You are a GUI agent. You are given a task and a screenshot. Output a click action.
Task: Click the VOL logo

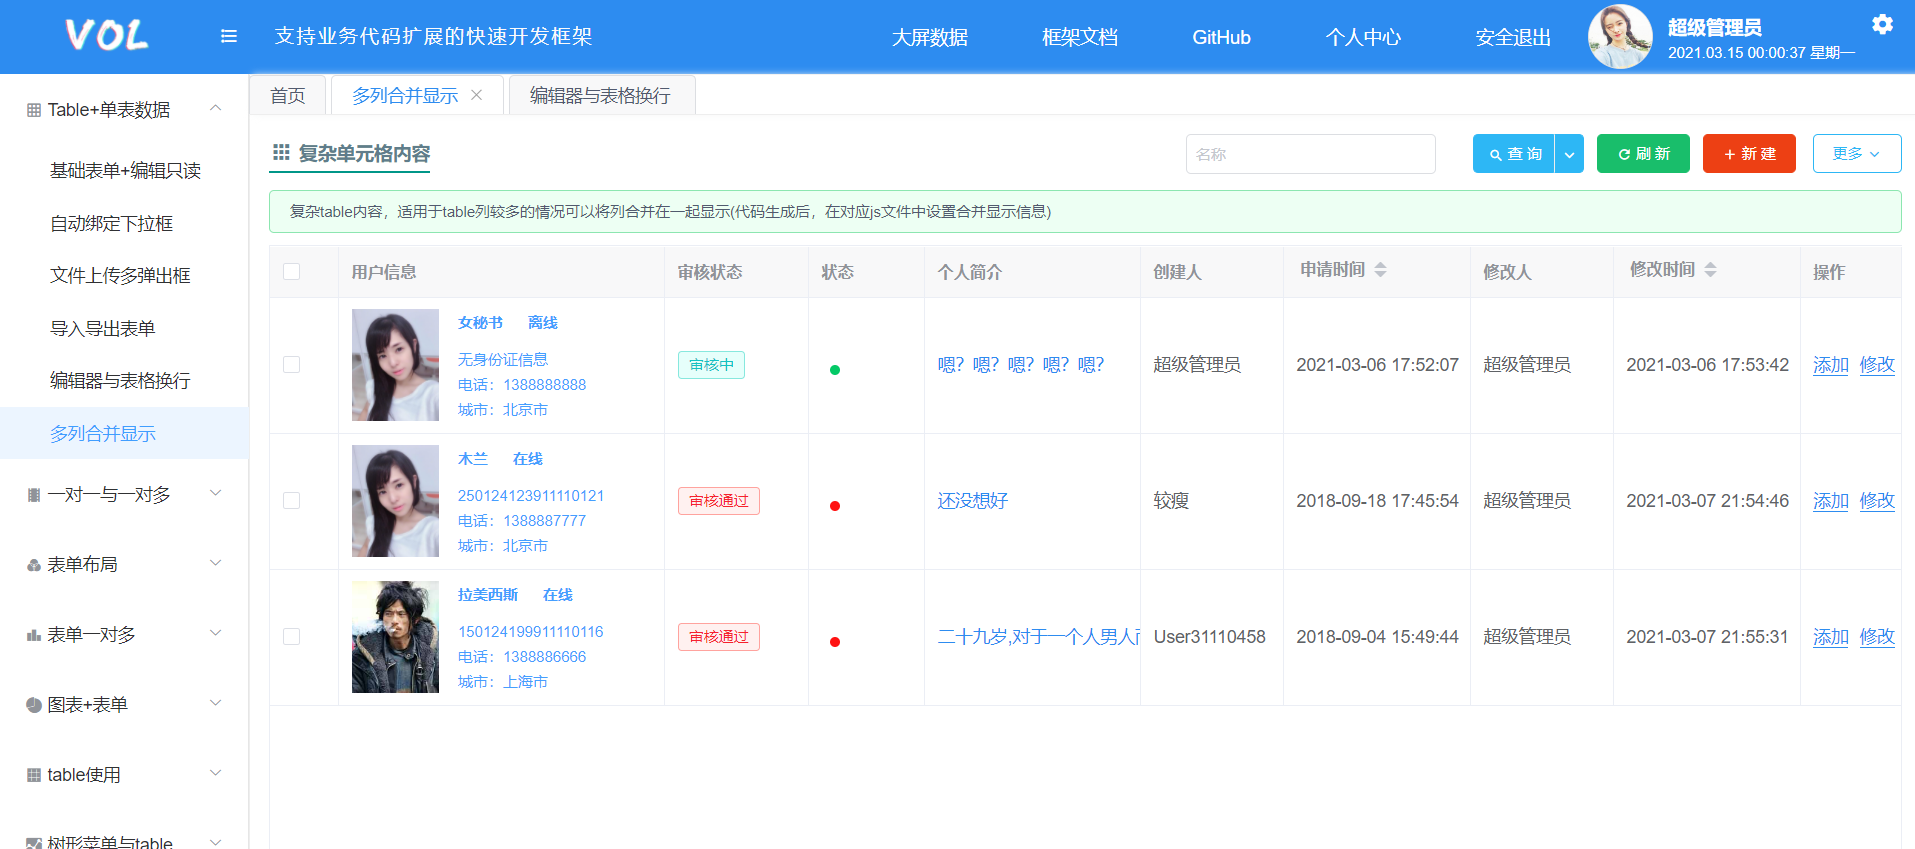pos(107,36)
